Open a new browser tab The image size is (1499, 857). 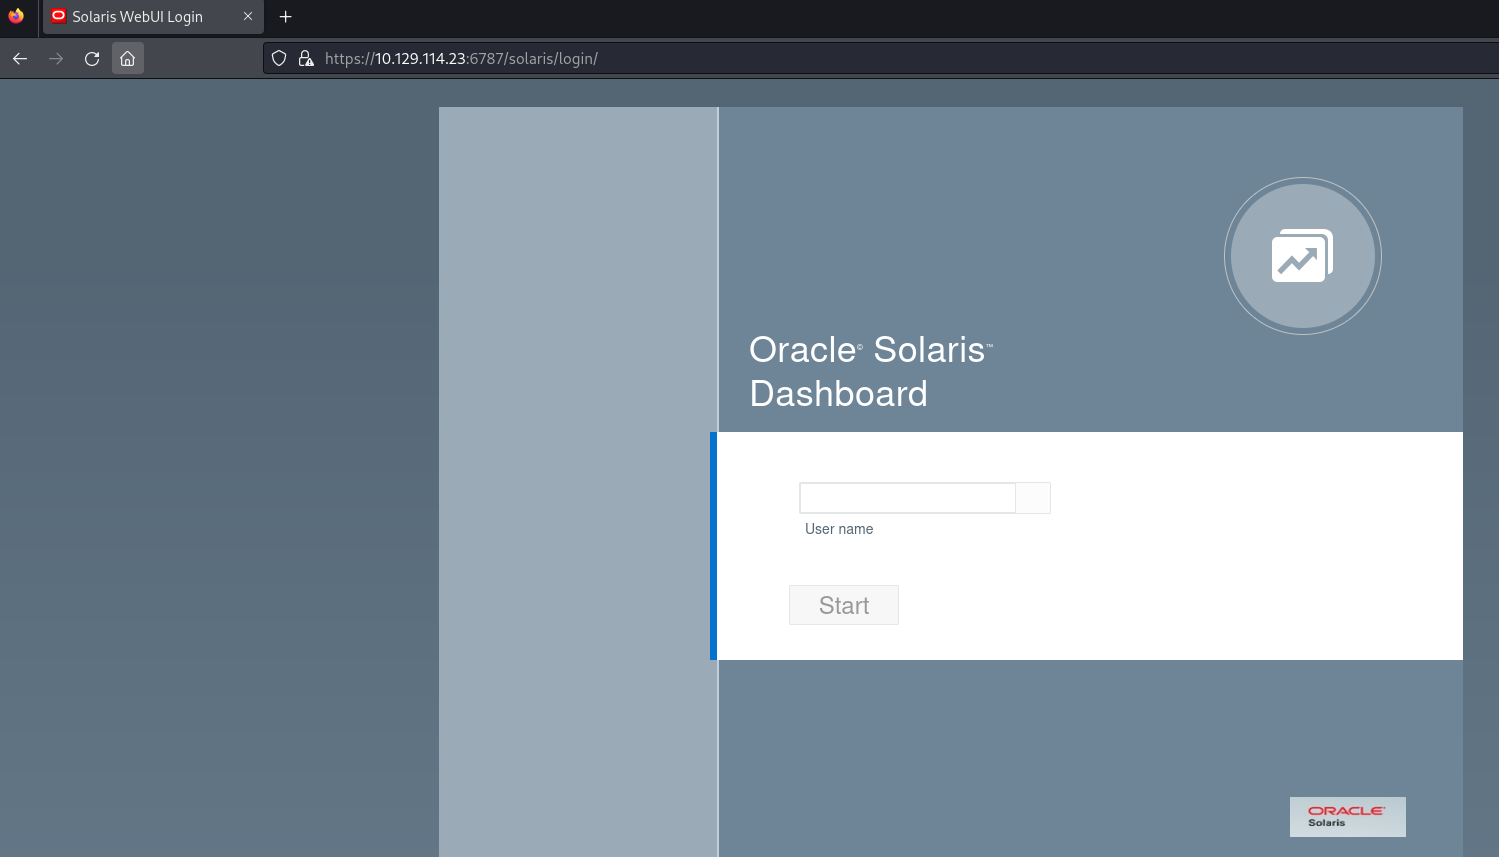coord(286,16)
